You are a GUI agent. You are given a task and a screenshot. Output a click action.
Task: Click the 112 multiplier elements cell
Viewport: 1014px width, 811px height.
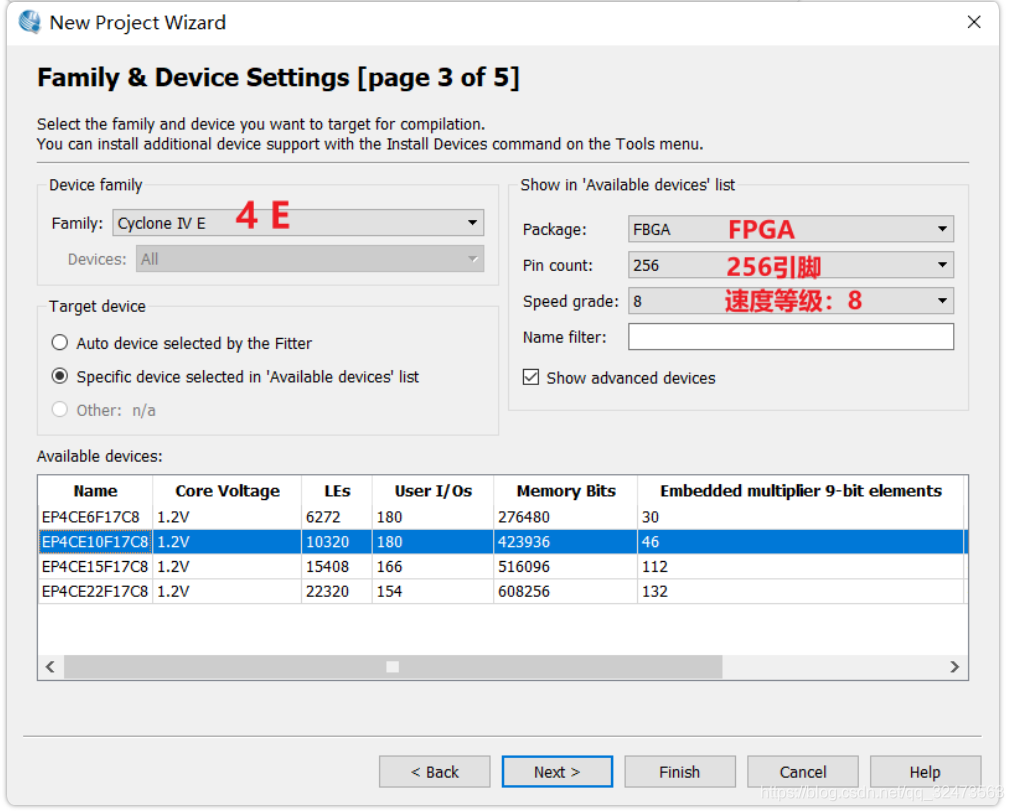click(801, 567)
